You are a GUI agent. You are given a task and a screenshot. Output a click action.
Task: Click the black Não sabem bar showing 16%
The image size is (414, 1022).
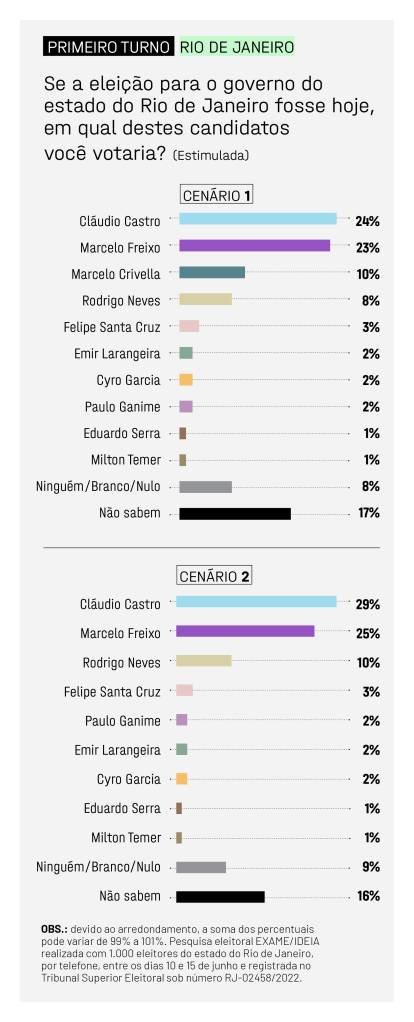(x=220, y=897)
